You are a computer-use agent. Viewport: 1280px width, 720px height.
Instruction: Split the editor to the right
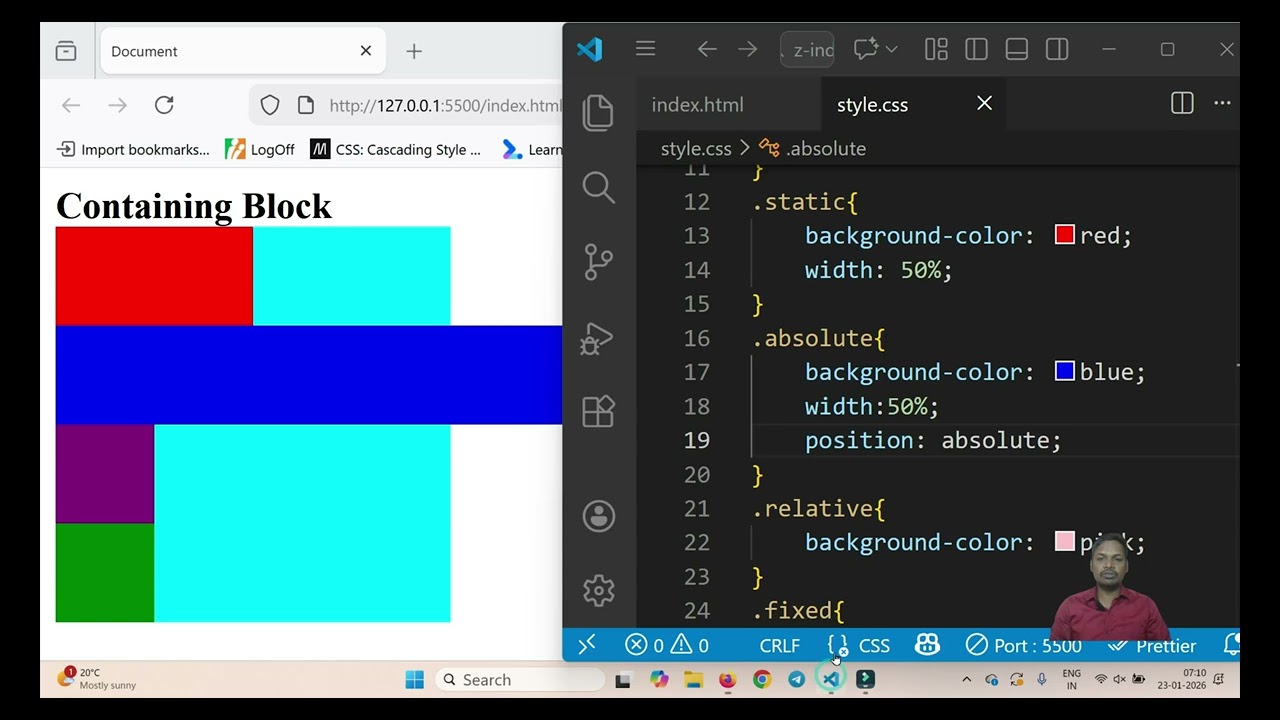(1182, 103)
